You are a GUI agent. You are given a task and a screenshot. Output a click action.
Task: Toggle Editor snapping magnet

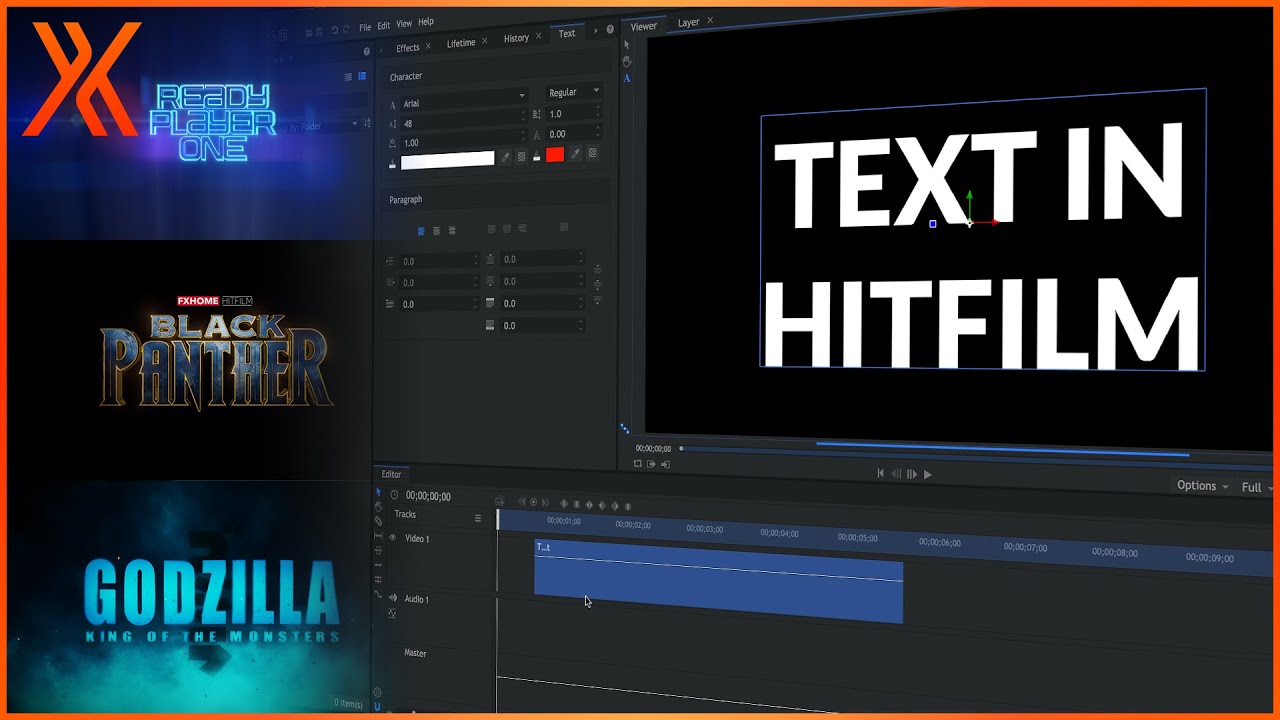[378, 706]
